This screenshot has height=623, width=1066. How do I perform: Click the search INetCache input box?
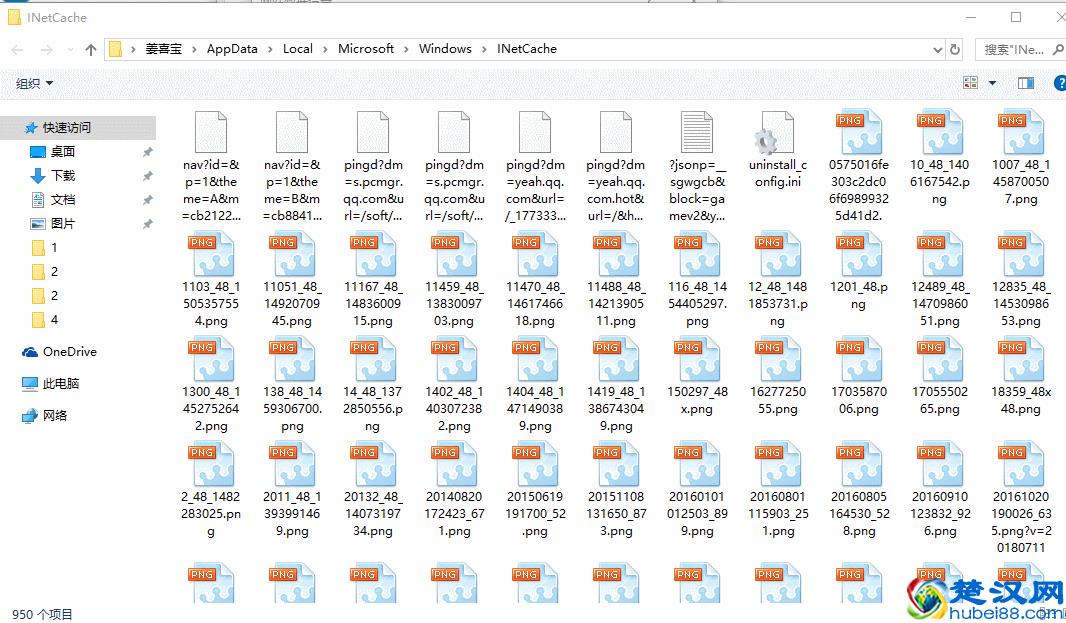click(x=1014, y=49)
